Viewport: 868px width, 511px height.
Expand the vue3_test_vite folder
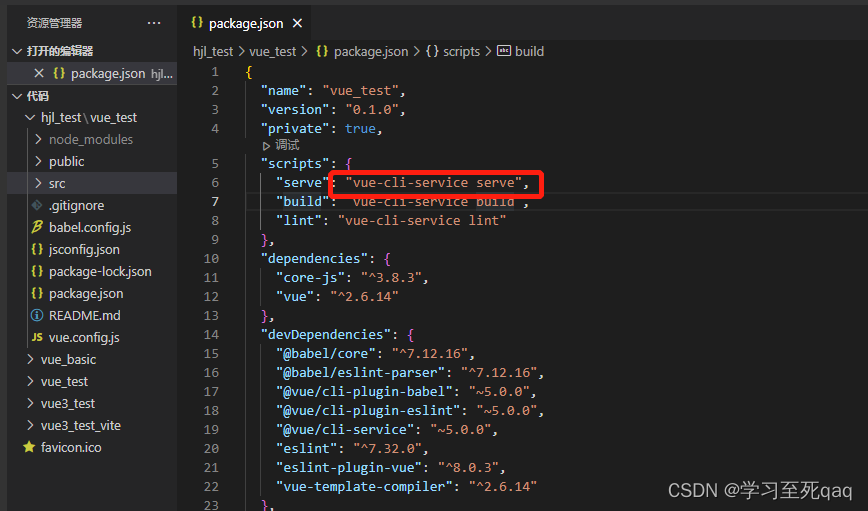(30, 425)
